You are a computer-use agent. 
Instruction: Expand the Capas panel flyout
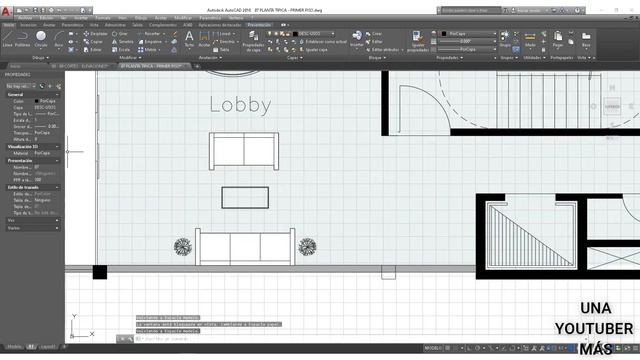point(295,58)
